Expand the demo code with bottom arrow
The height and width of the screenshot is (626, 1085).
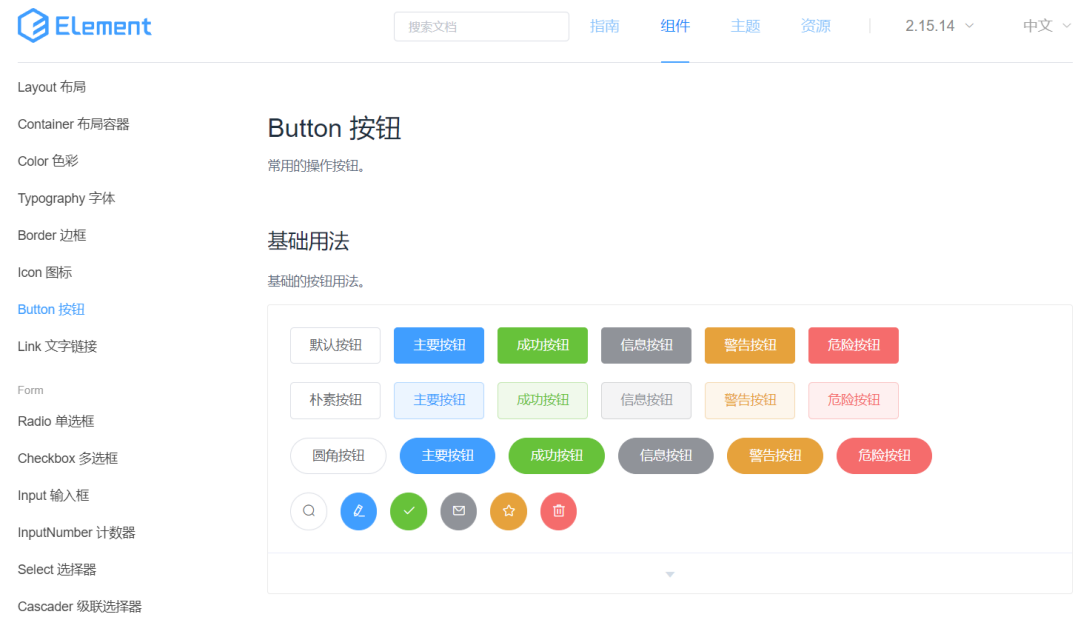[670, 574]
